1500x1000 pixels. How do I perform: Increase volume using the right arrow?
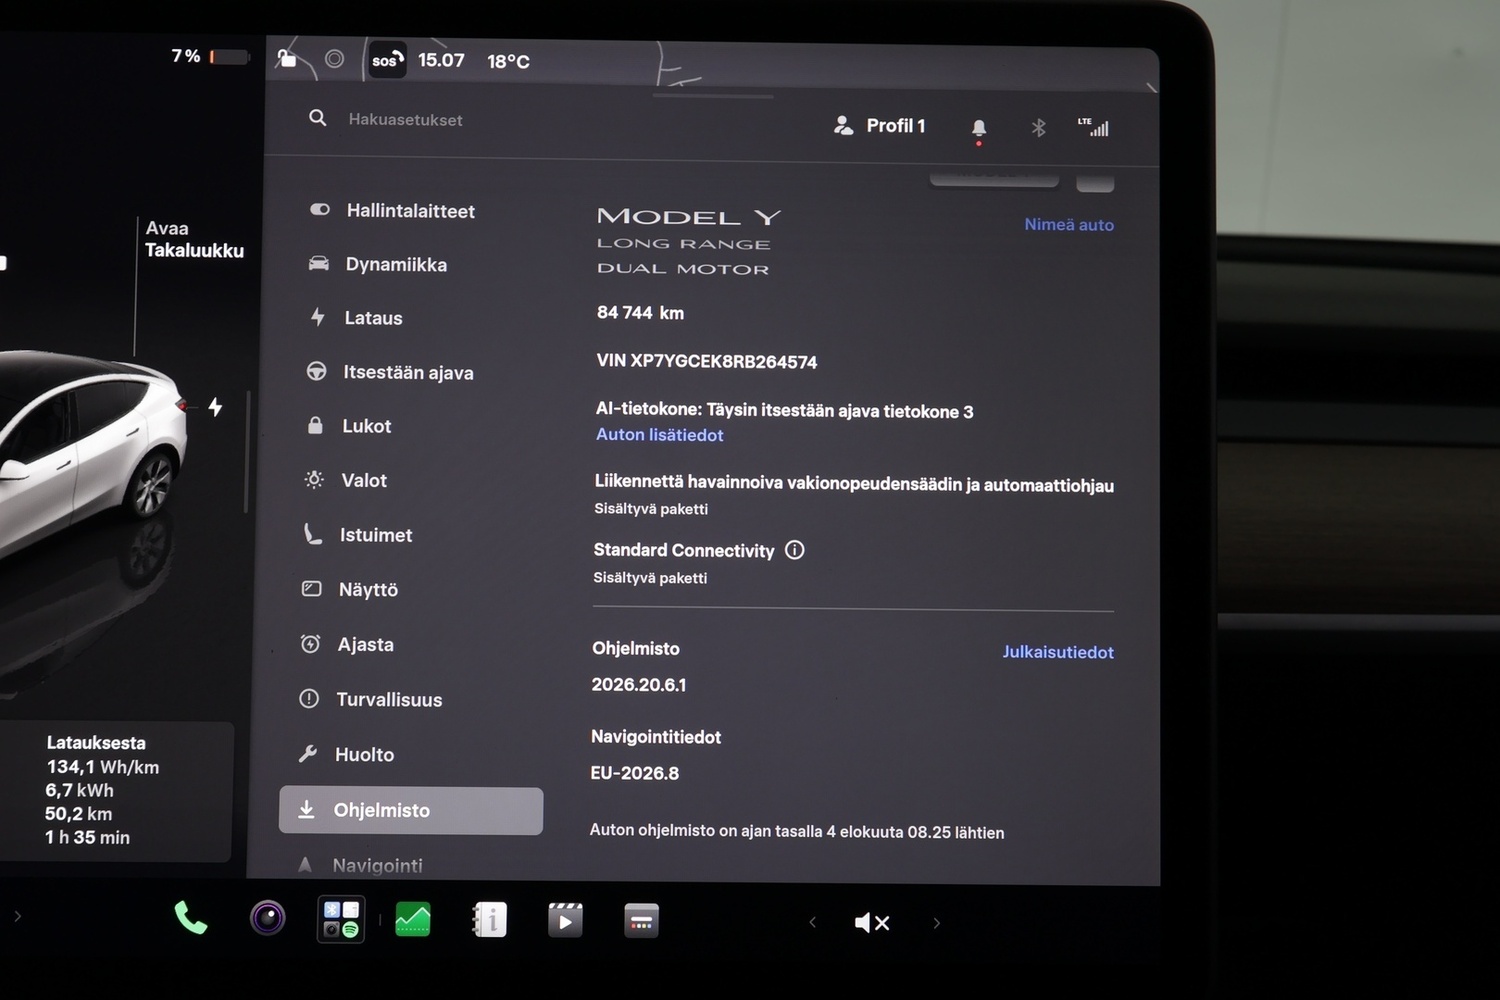pyautogui.click(x=937, y=923)
